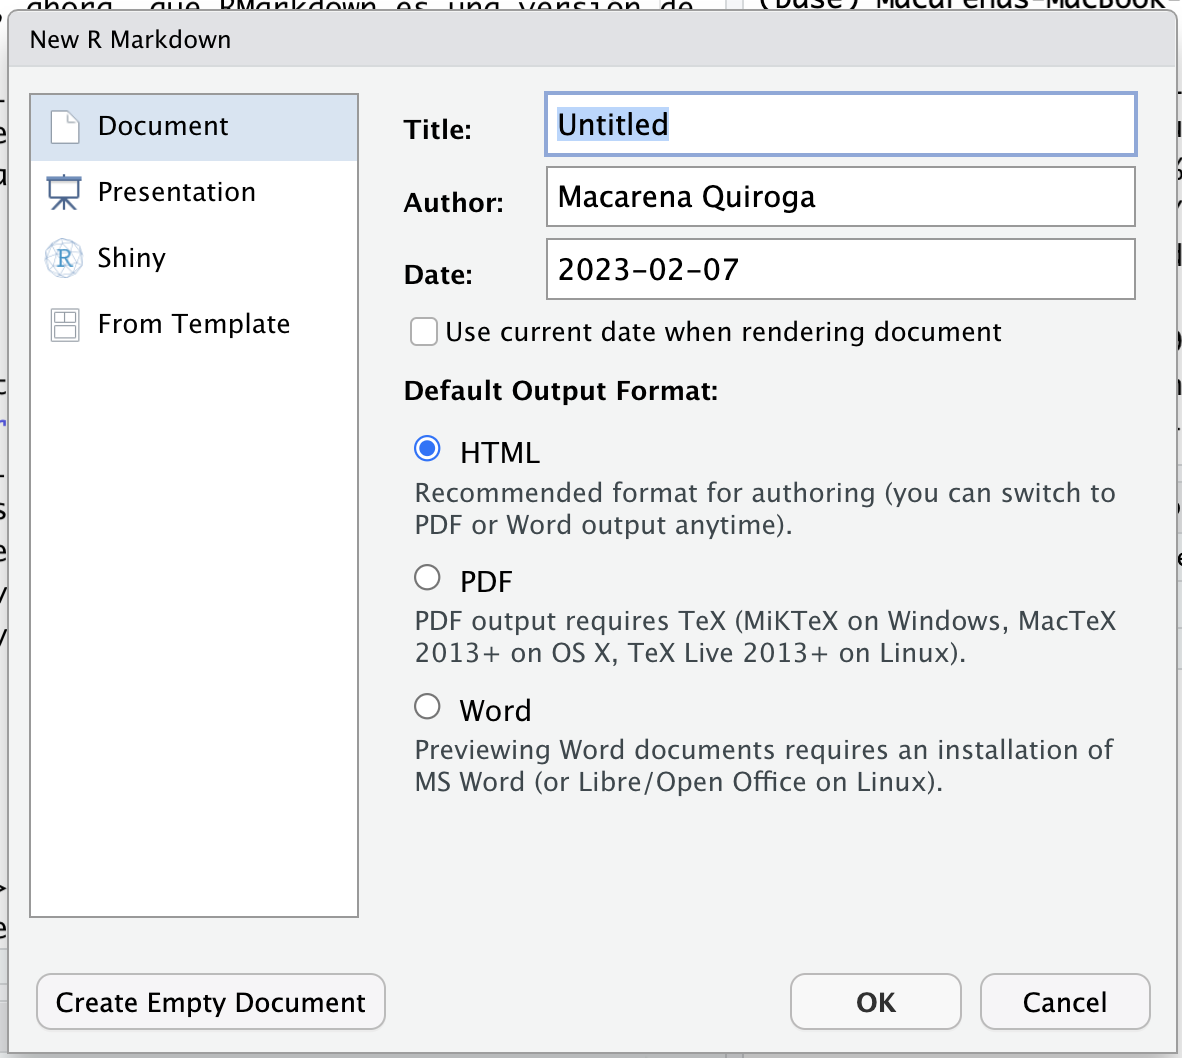Click the Date field showing 2023-02-07

840,269
